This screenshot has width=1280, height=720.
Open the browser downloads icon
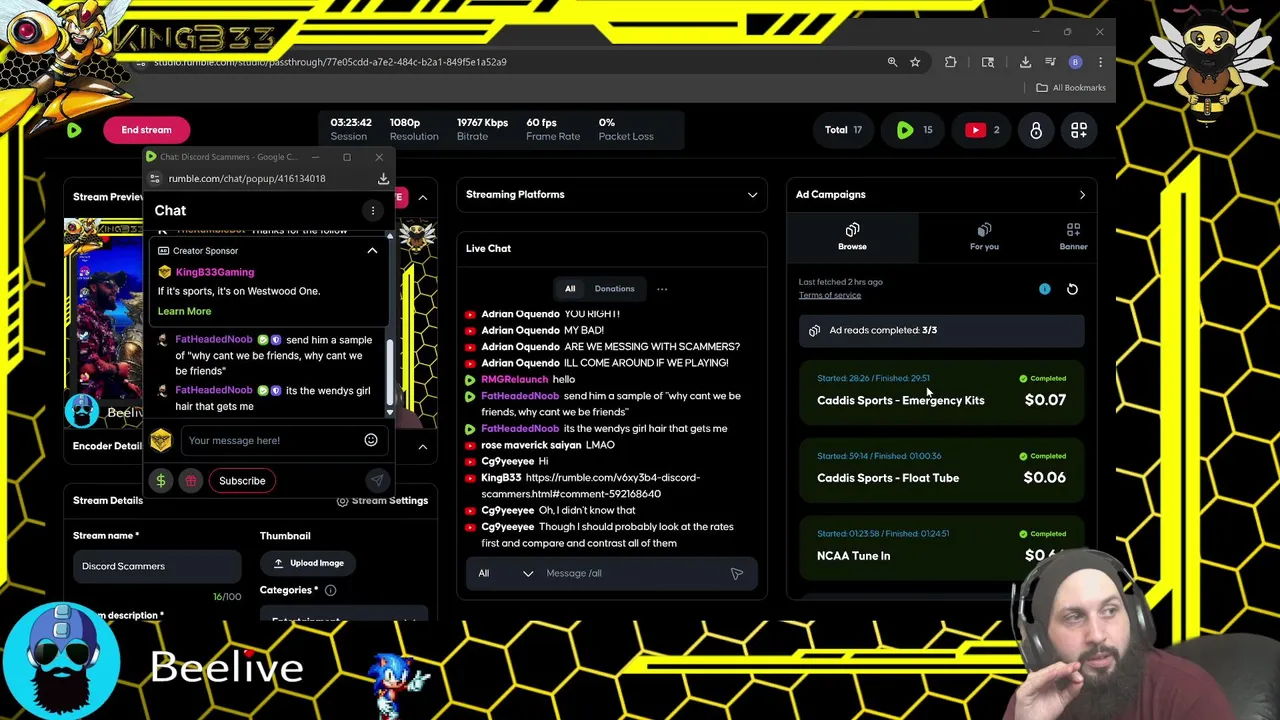click(x=1025, y=62)
